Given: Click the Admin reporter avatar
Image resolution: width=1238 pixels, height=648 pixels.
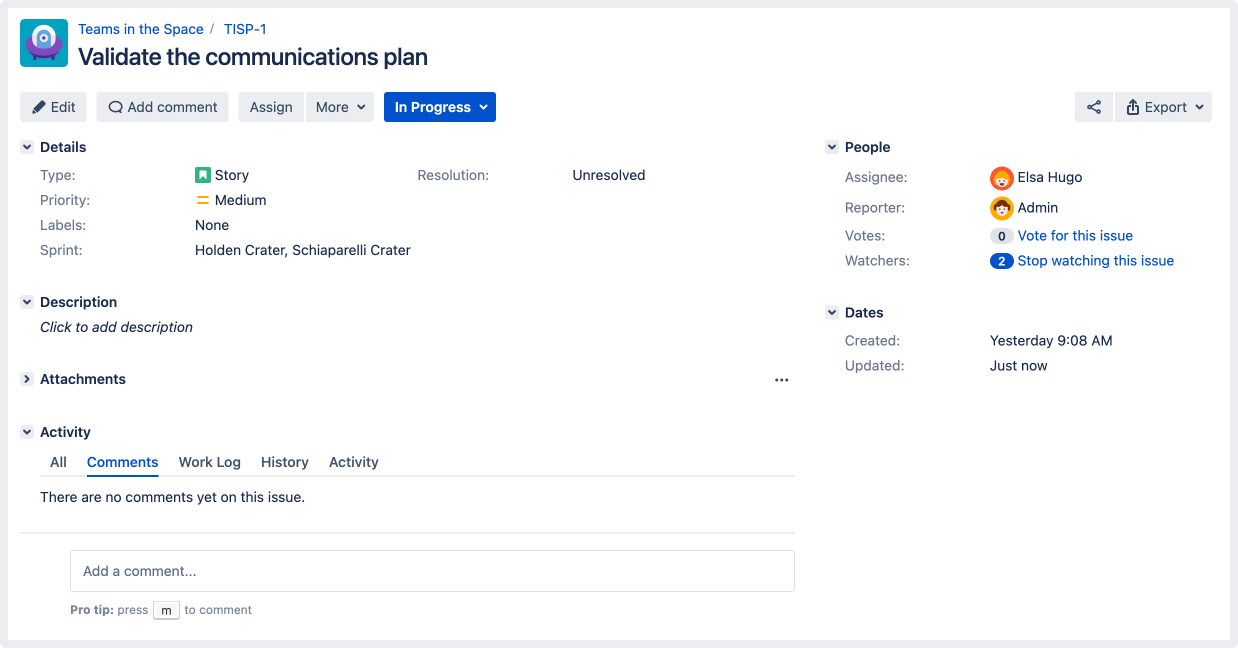Looking at the screenshot, I should (1002, 208).
